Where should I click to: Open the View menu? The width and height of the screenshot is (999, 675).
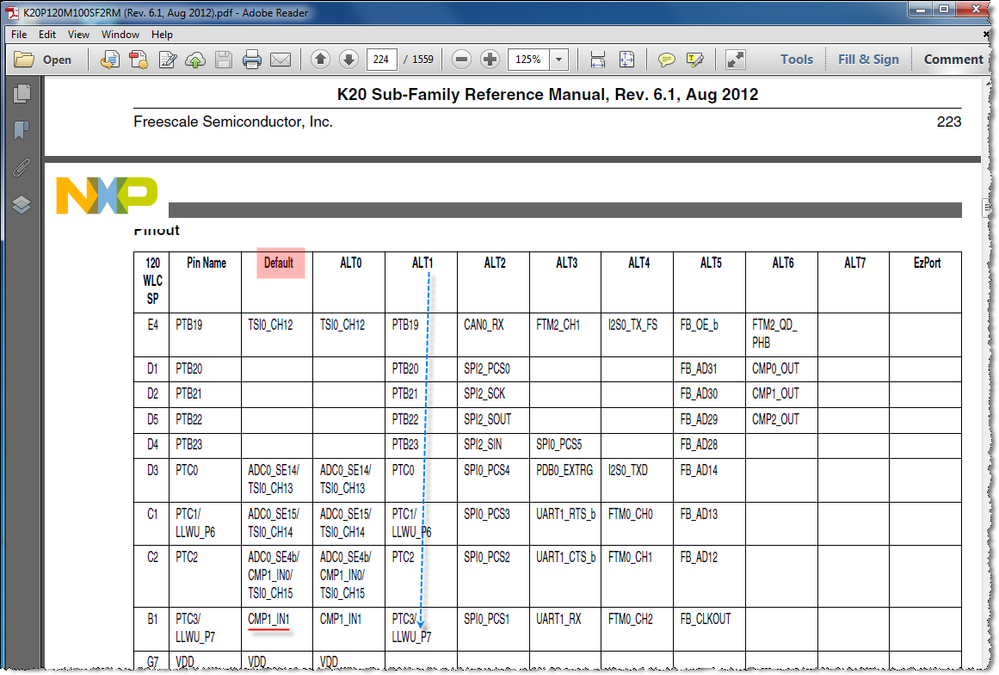(x=78, y=34)
